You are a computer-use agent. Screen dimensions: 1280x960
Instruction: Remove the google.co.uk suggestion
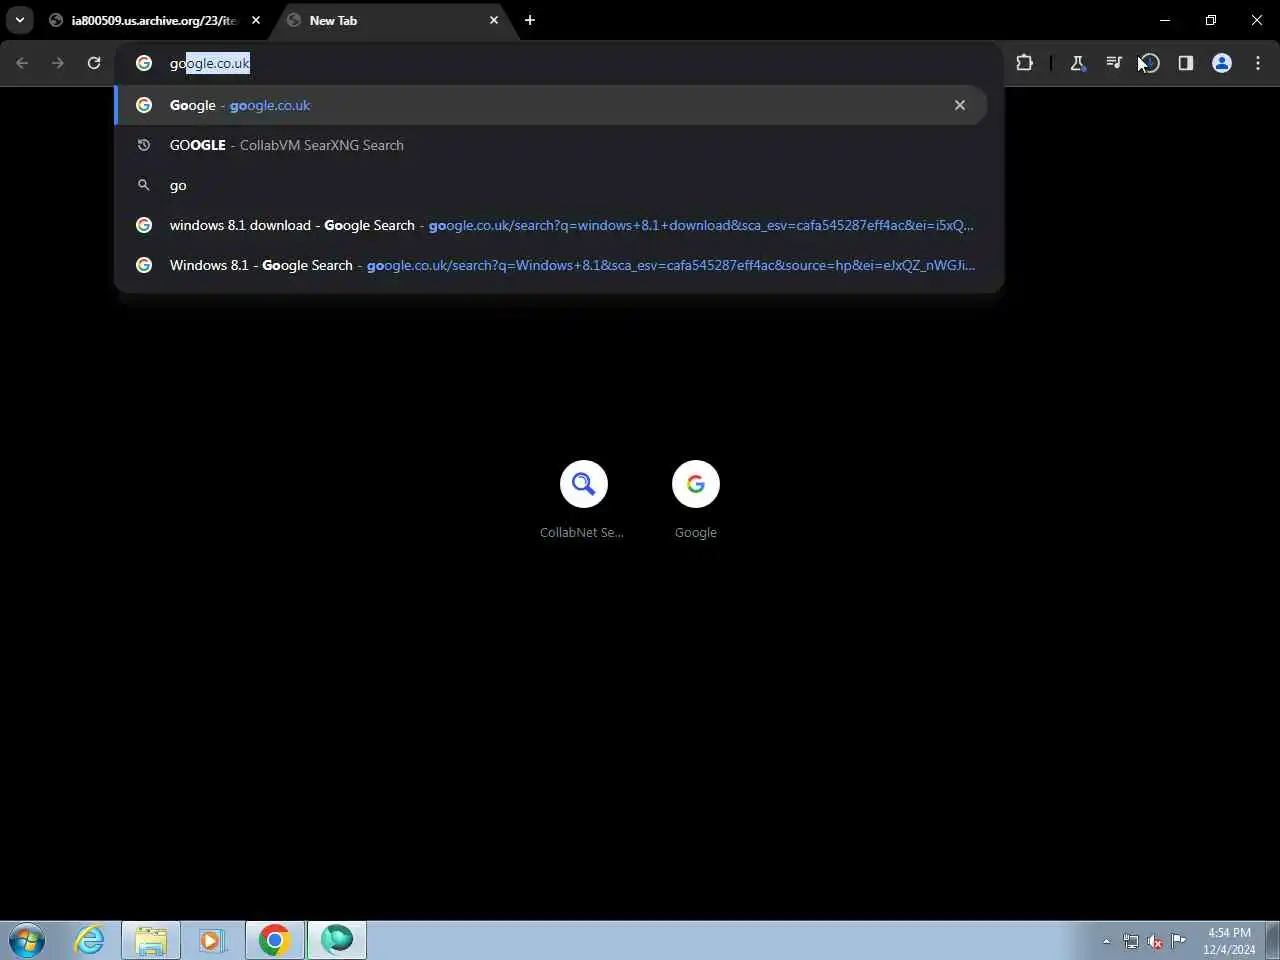coord(960,105)
